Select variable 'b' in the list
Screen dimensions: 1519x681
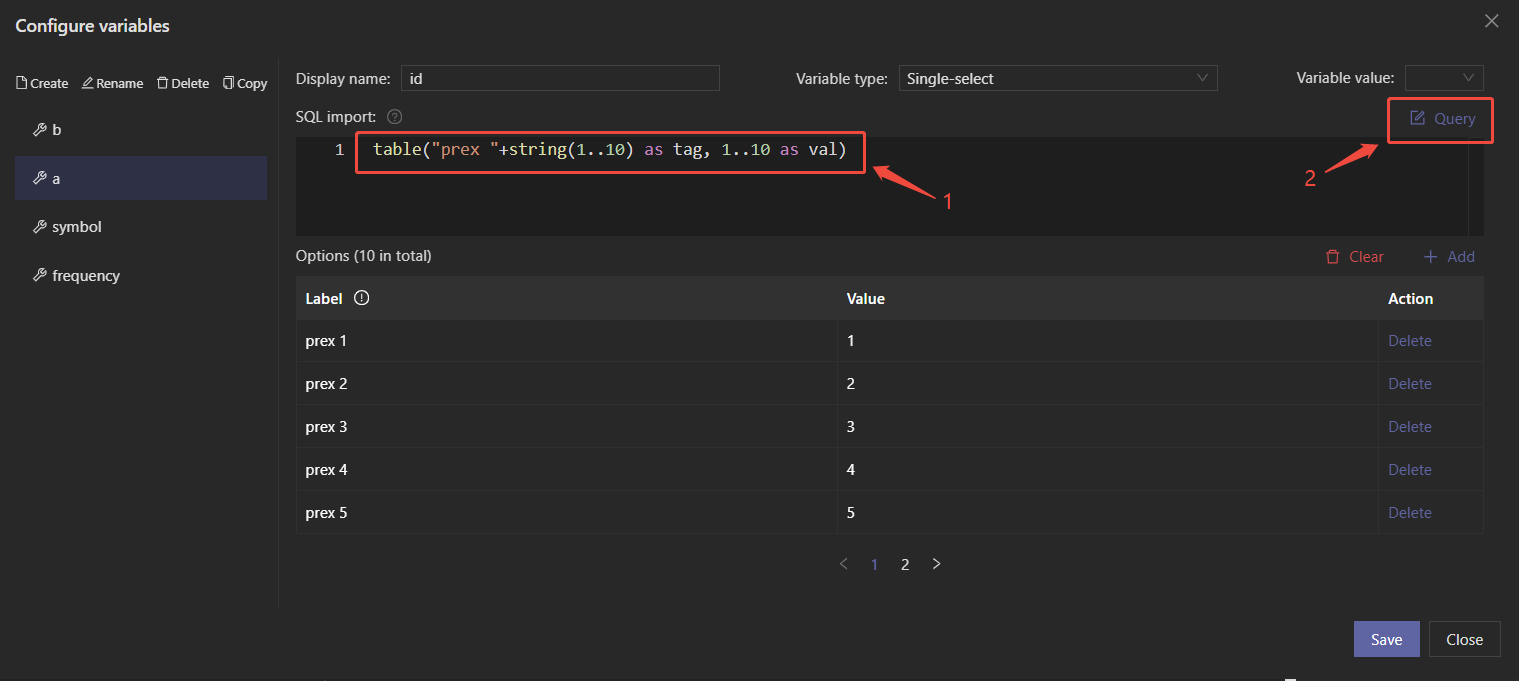[x=57, y=130]
